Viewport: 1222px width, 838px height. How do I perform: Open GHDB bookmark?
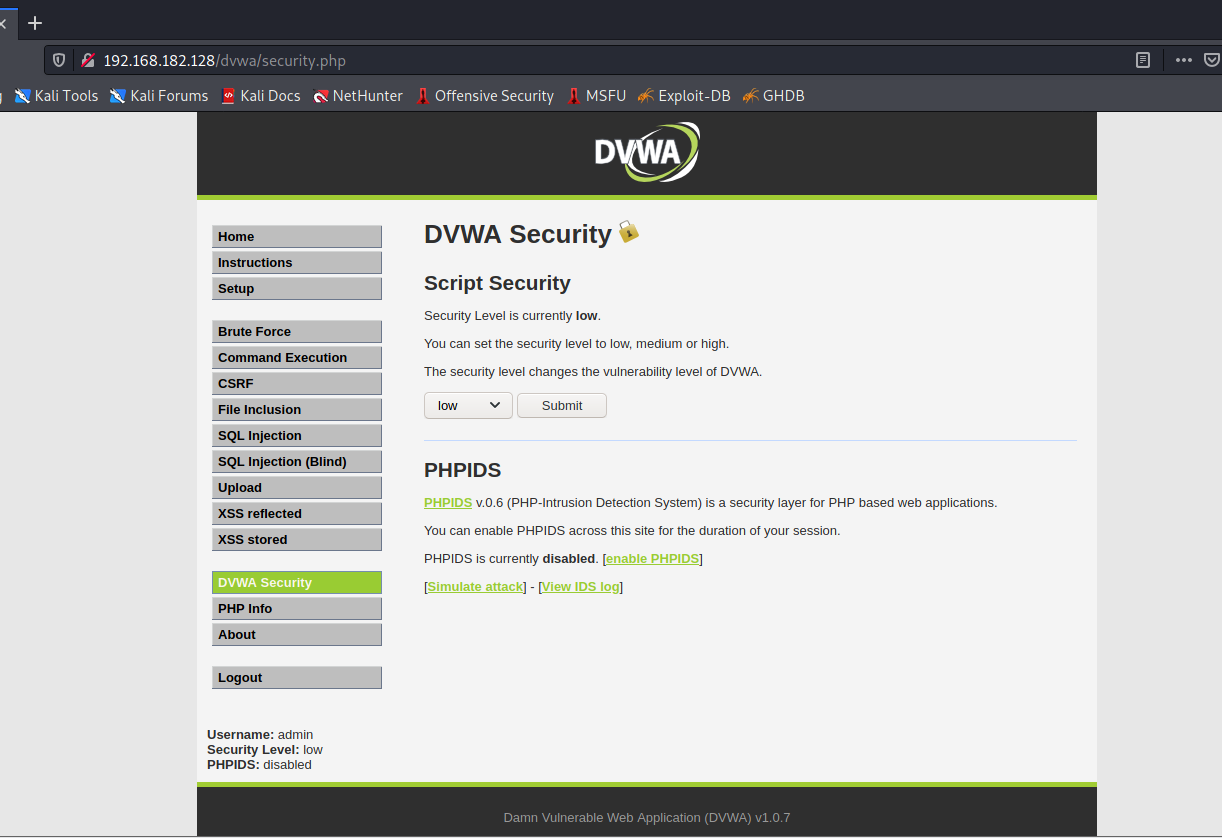tap(773, 96)
